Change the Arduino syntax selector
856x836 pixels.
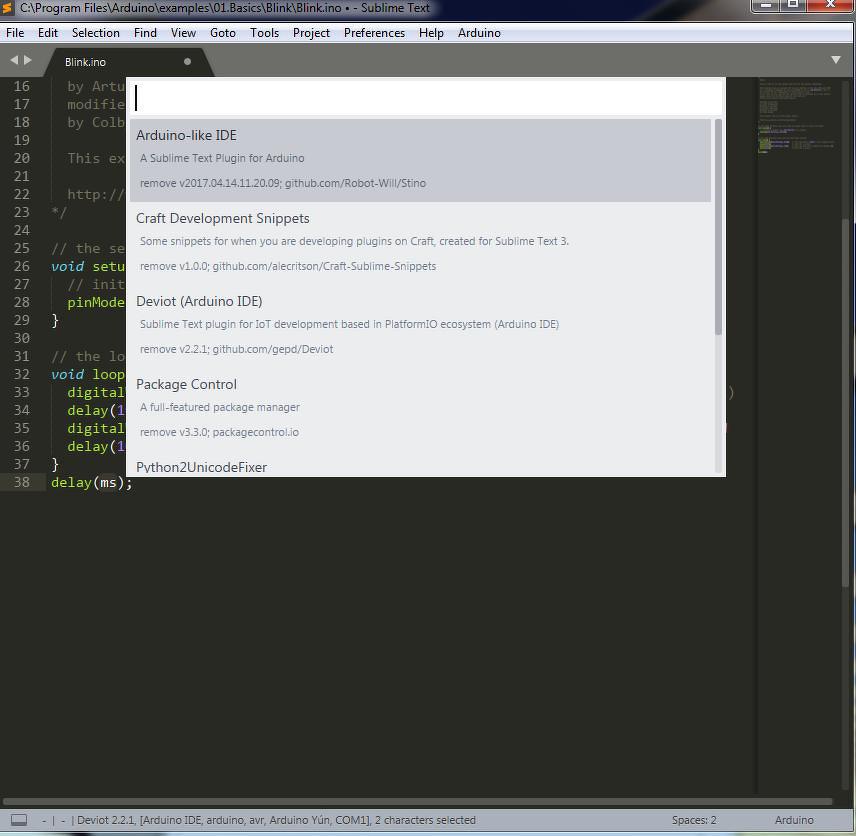pos(794,820)
